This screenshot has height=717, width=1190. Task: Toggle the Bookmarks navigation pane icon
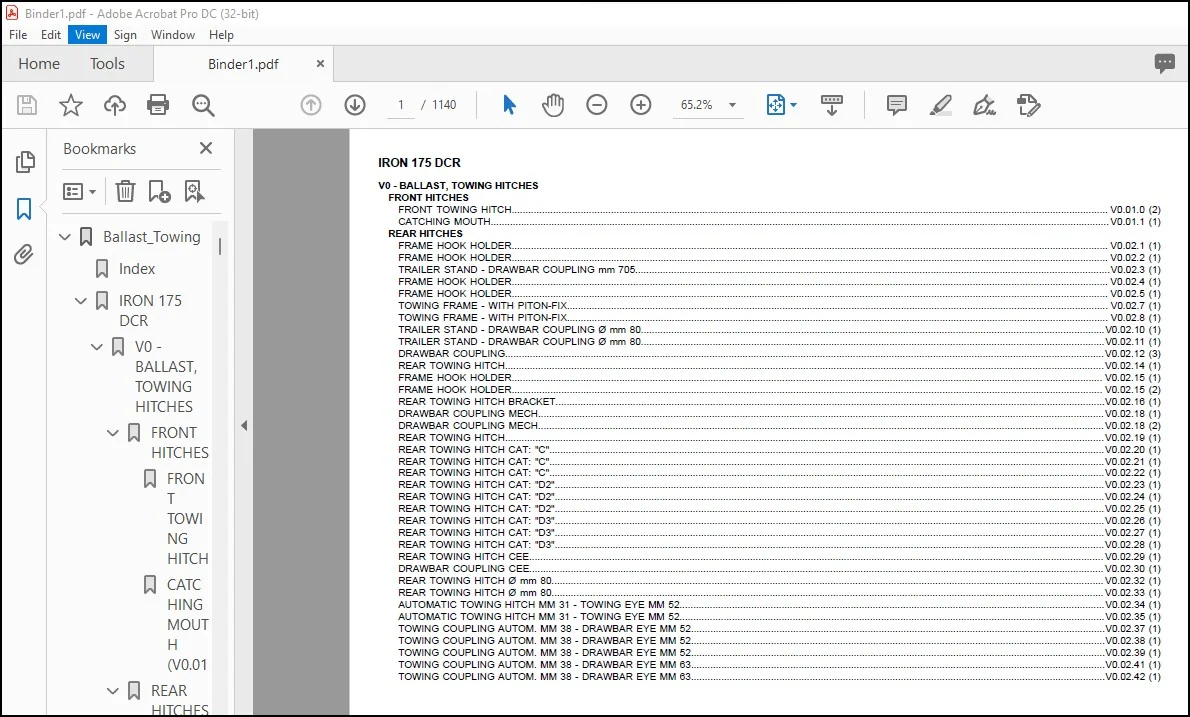click(x=24, y=209)
